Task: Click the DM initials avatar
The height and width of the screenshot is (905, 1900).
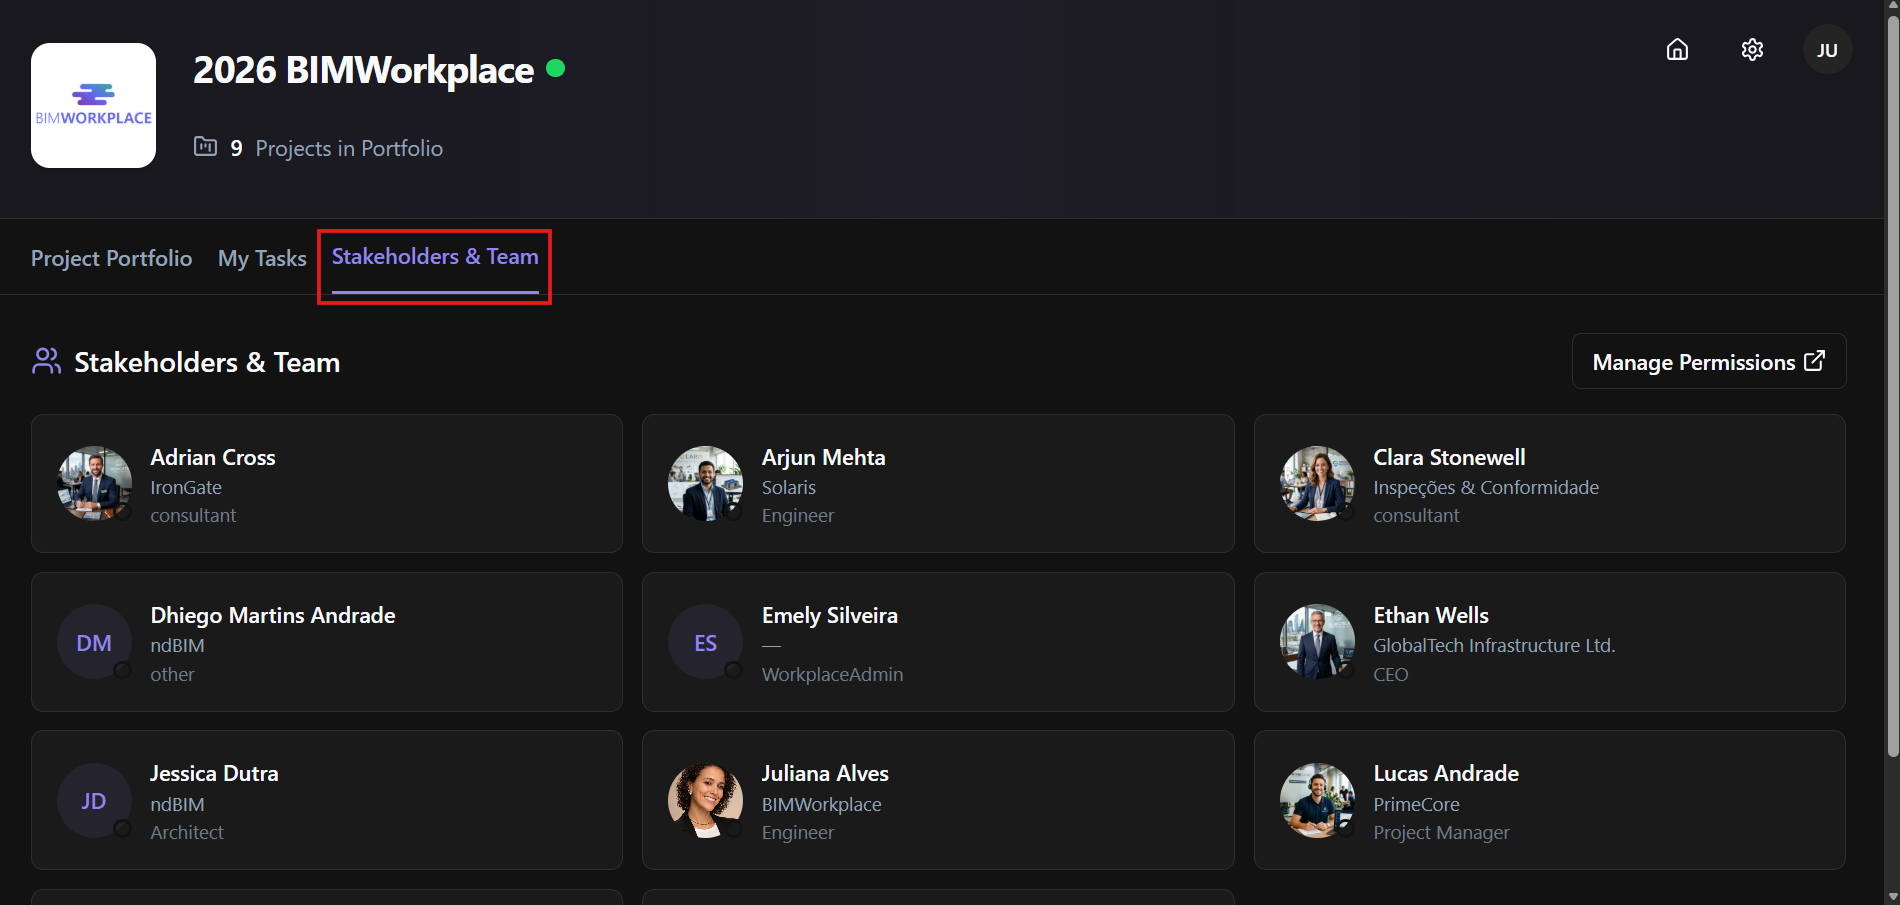Action: tap(94, 642)
